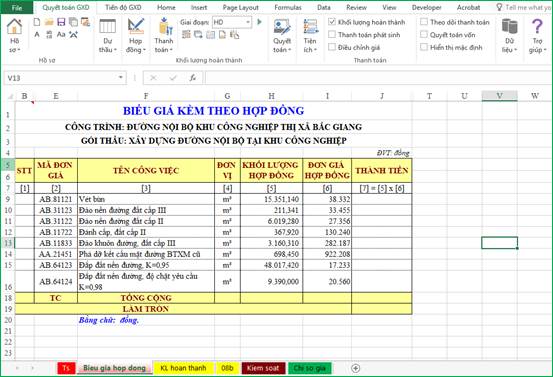Switch to the Page Layout ribbon tab
This screenshot has height=377, width=553.
click(x=241, y=7)
